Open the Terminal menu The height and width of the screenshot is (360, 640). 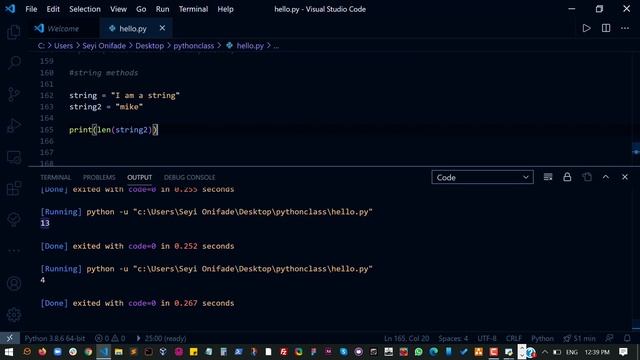(193, 9)
